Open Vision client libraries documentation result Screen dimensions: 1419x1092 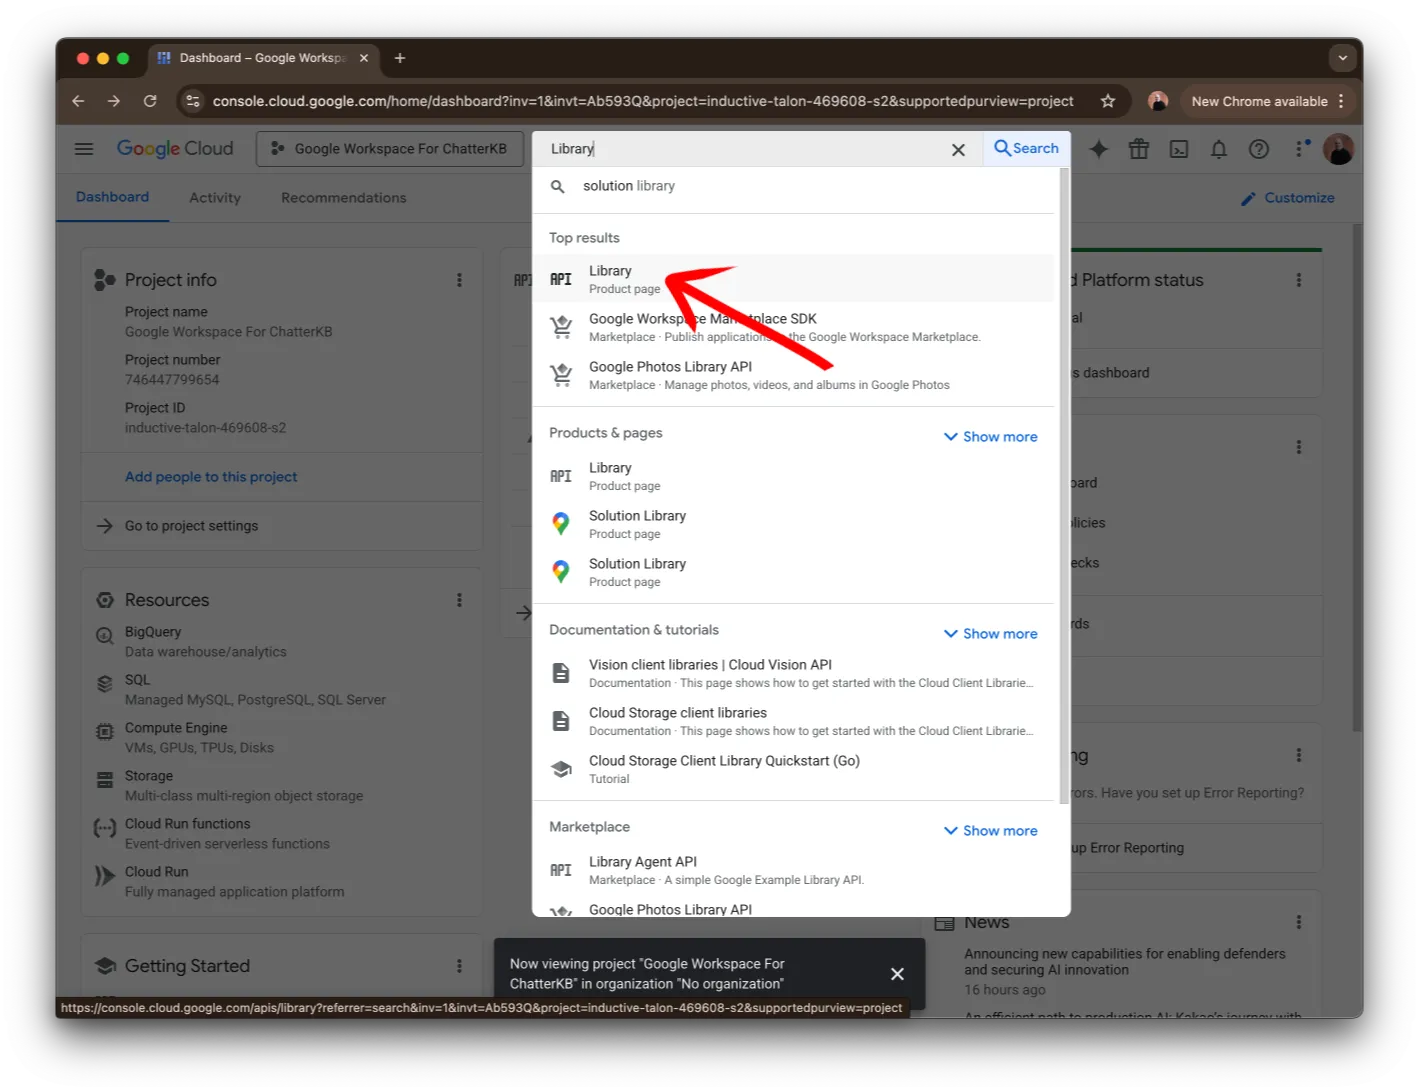pos(794,673)
